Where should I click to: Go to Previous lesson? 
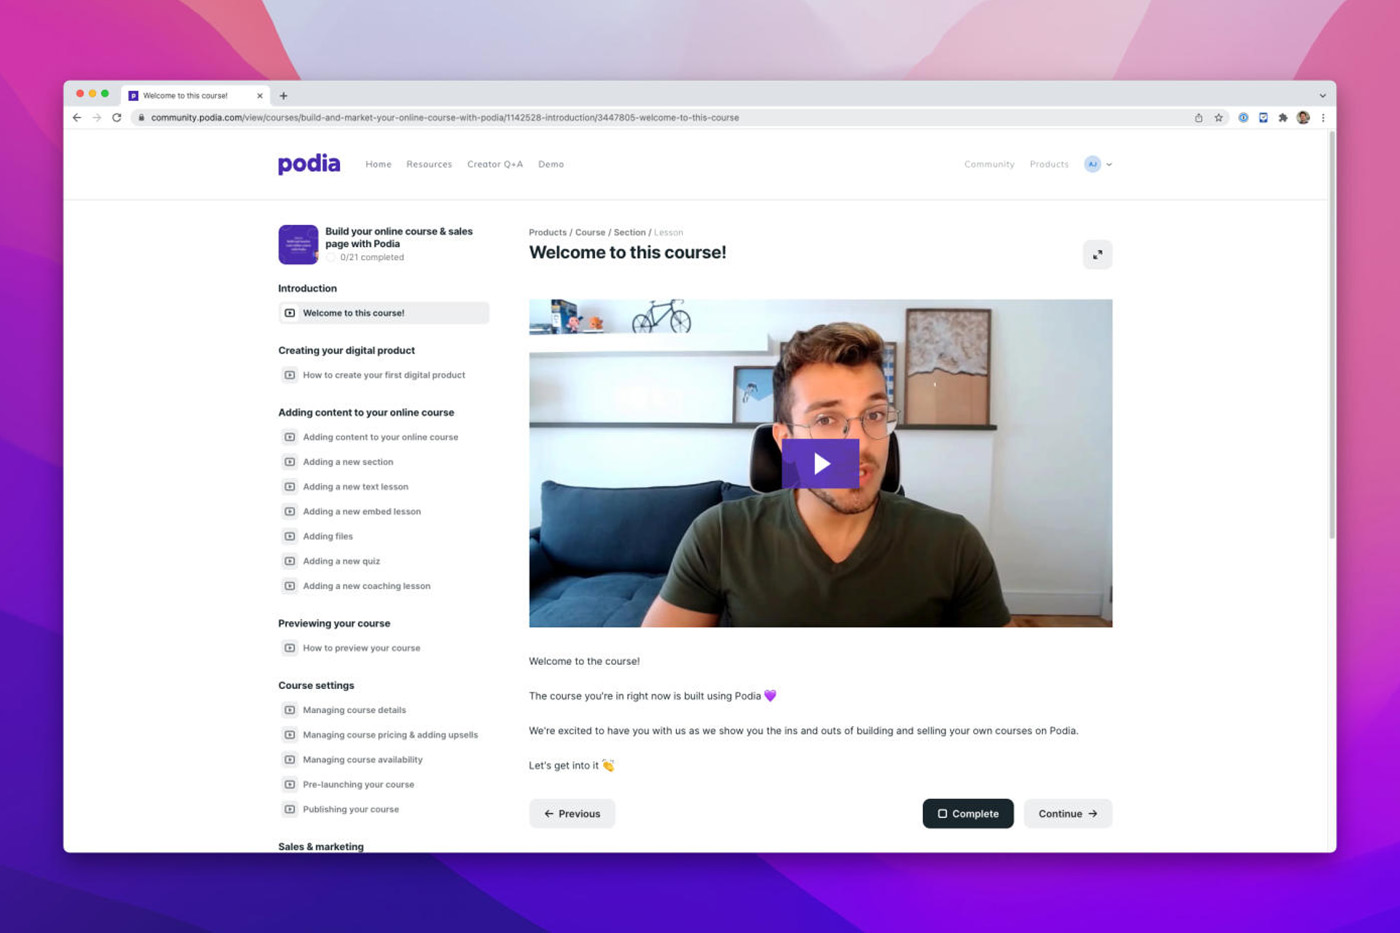[572, 813]
